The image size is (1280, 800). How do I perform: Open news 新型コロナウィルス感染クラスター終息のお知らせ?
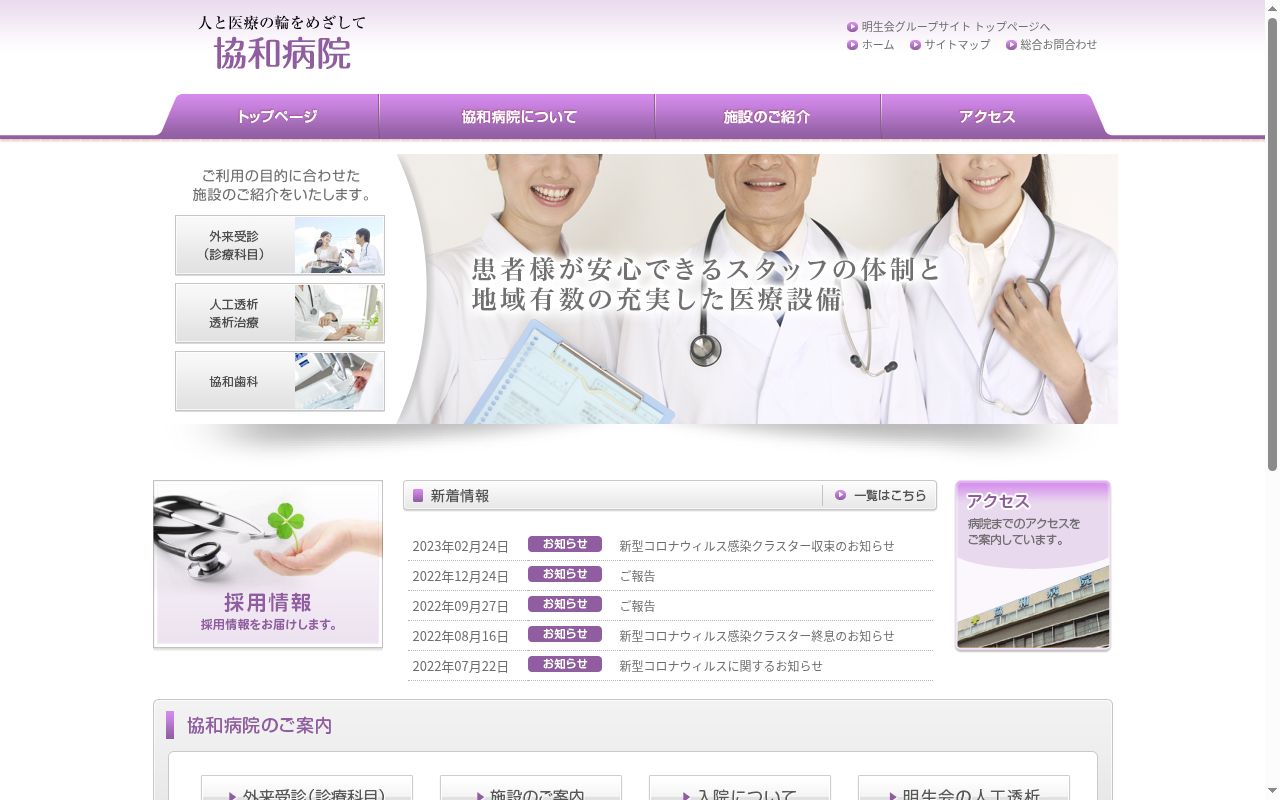point(757,636)
